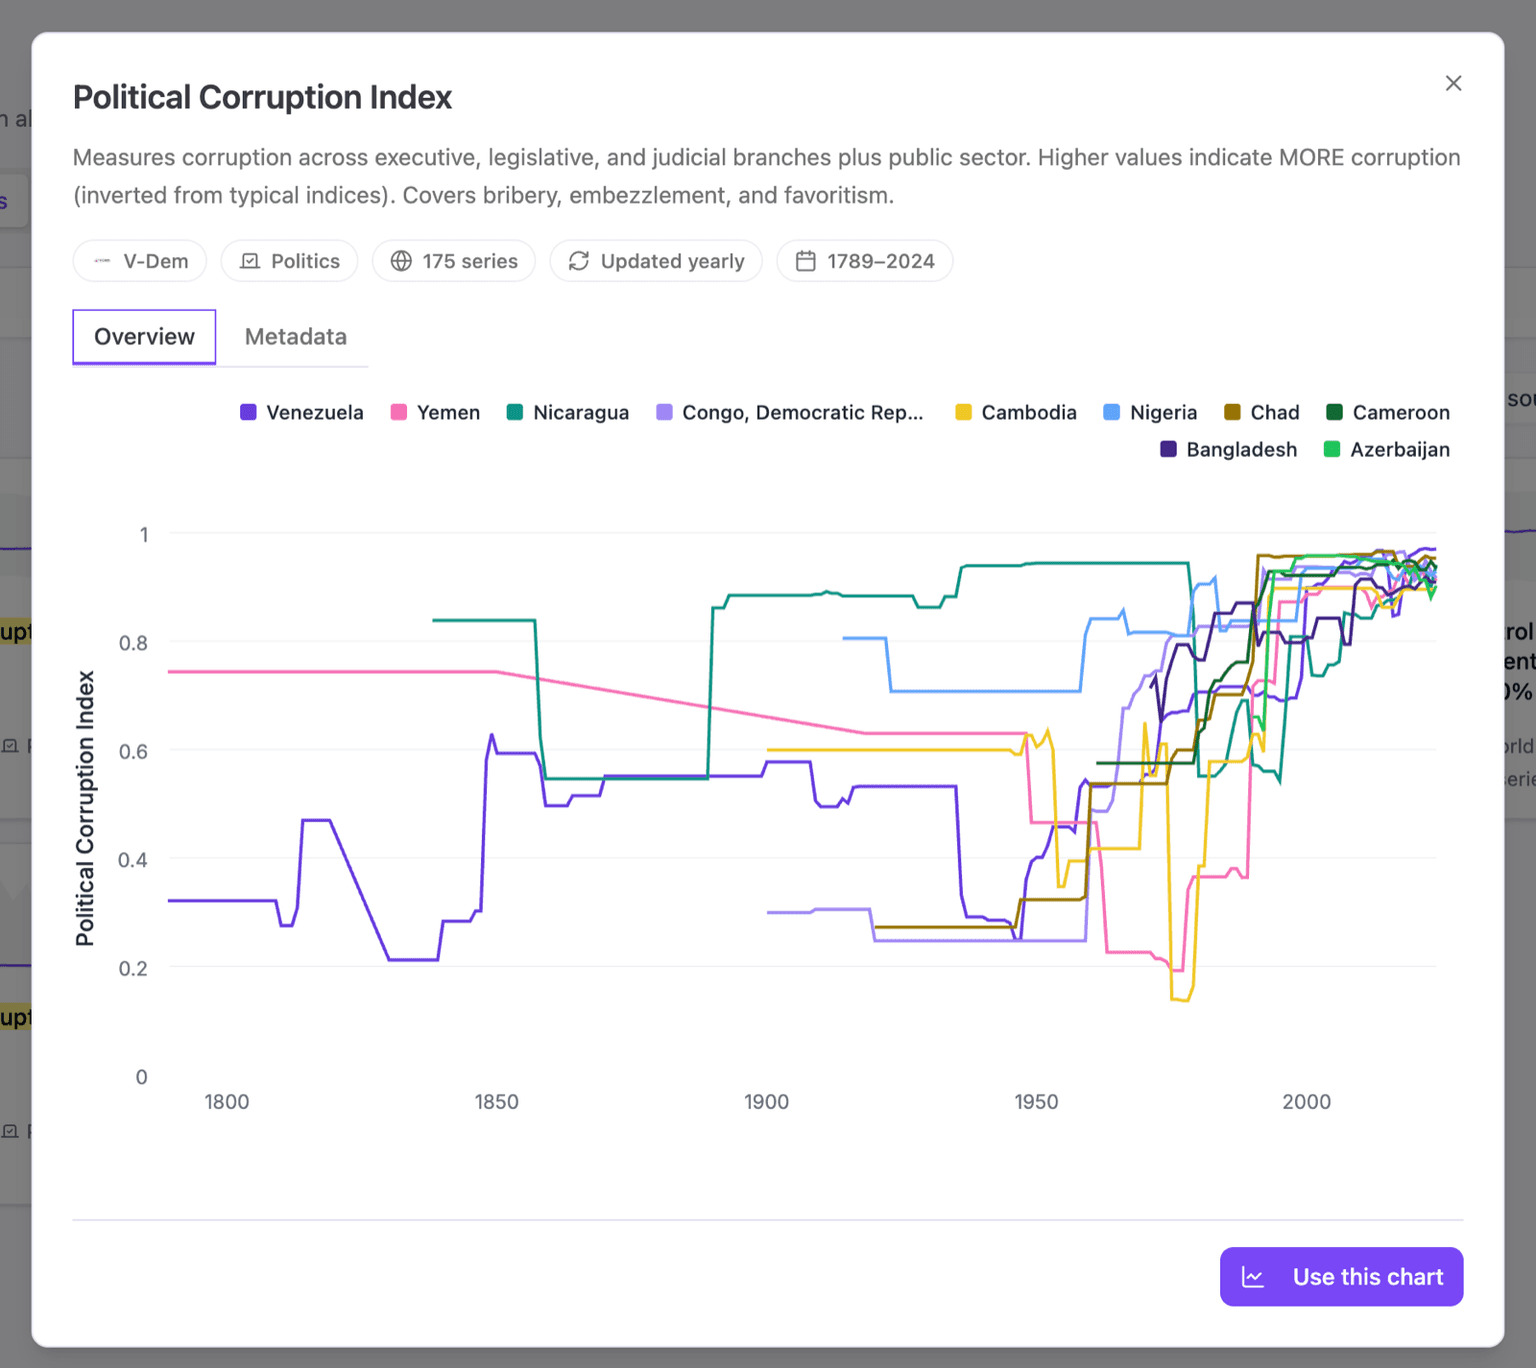Image resolution: width=1536 pixels, height=1368 pixels.
Task: Click the Cameroon legend label
Action: pos(1401,412)
